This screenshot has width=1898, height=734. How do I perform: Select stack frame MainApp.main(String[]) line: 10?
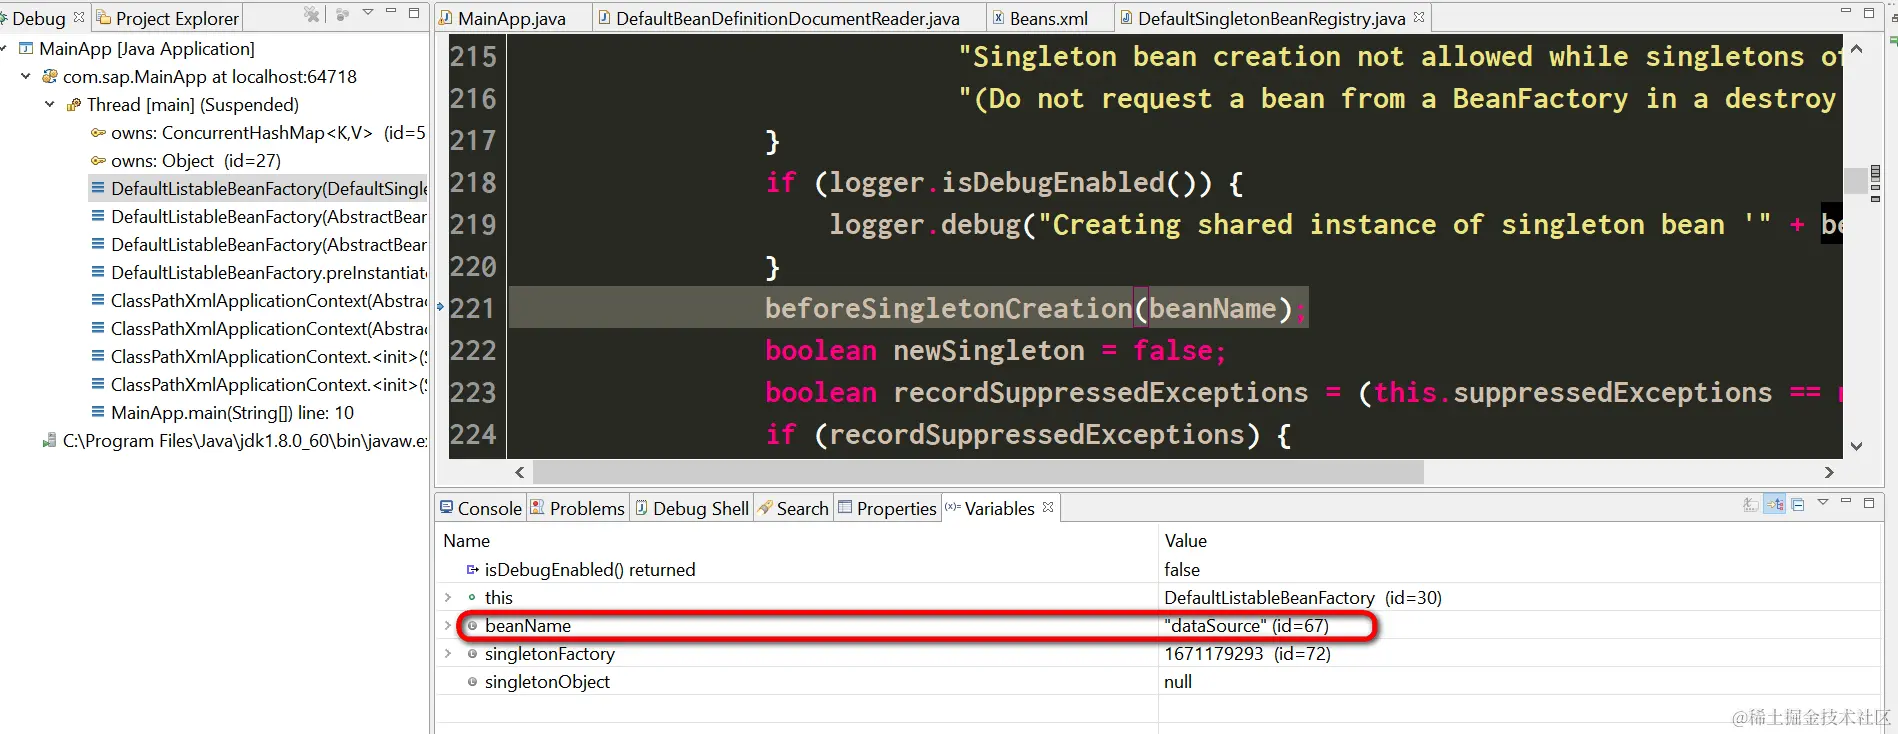(x=232, y=412)
